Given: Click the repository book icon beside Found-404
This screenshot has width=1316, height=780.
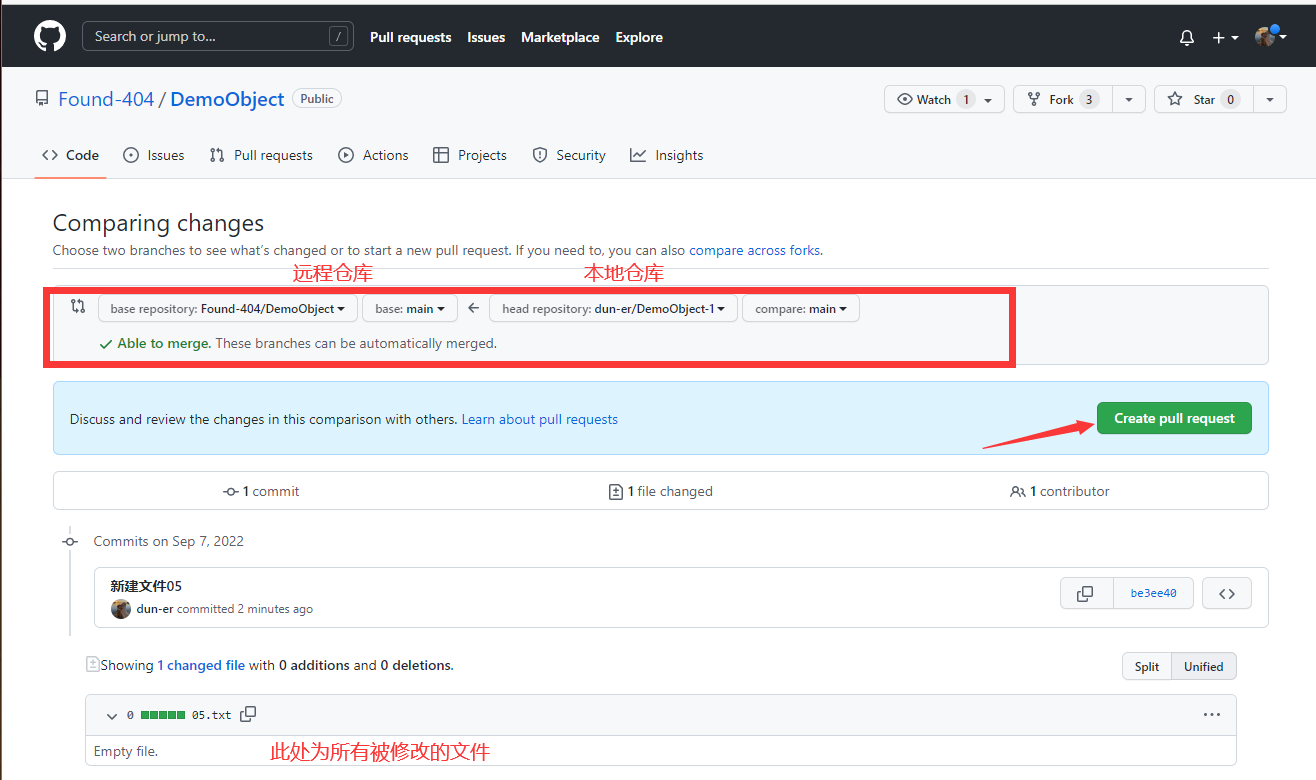Looking at the screenshot, I should click(x=41, y=97).
